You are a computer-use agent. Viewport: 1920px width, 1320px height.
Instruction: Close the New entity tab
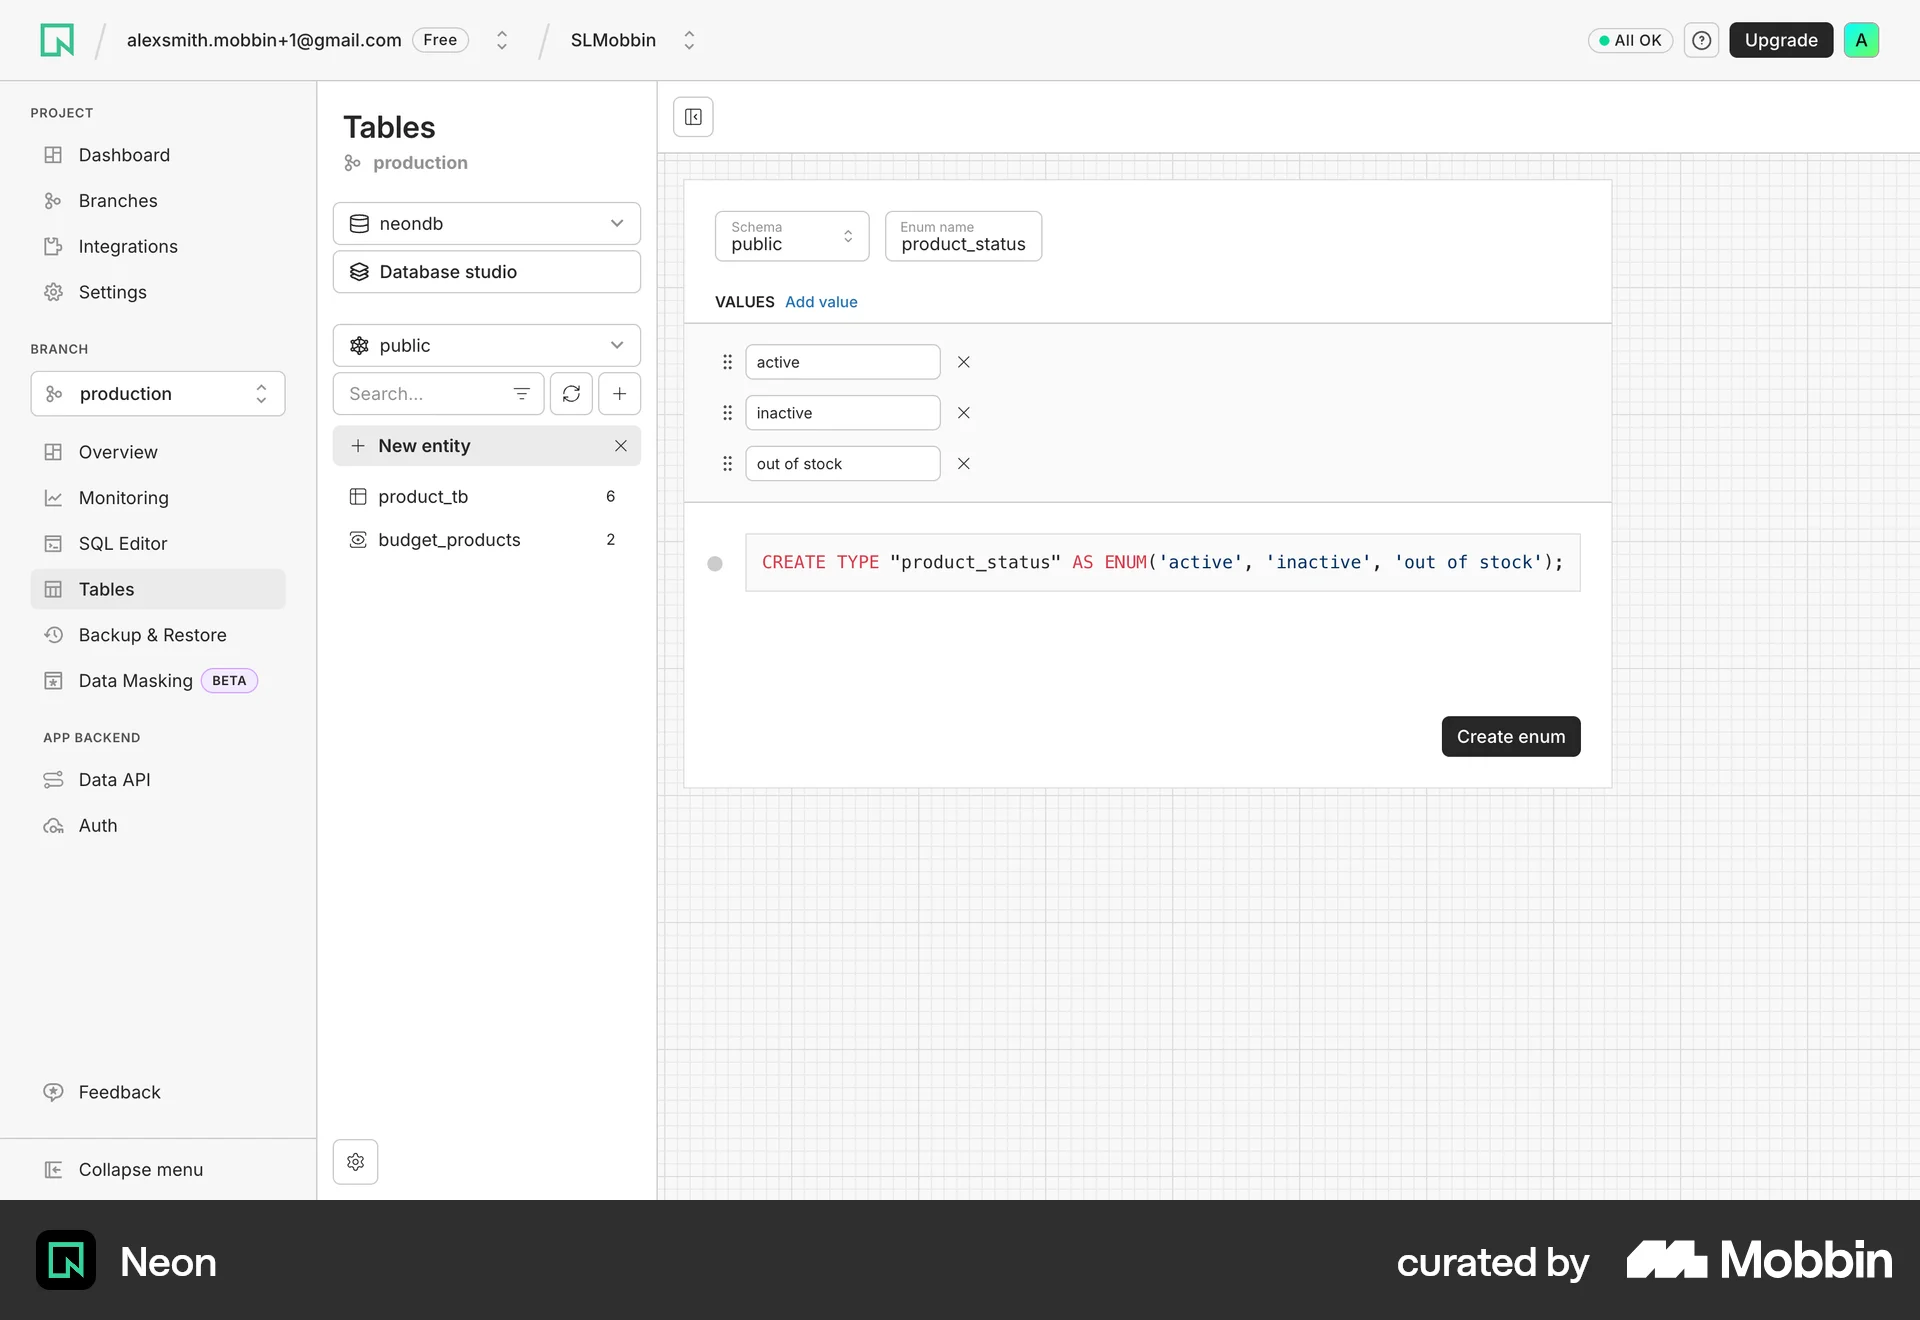tap(621, 446)
